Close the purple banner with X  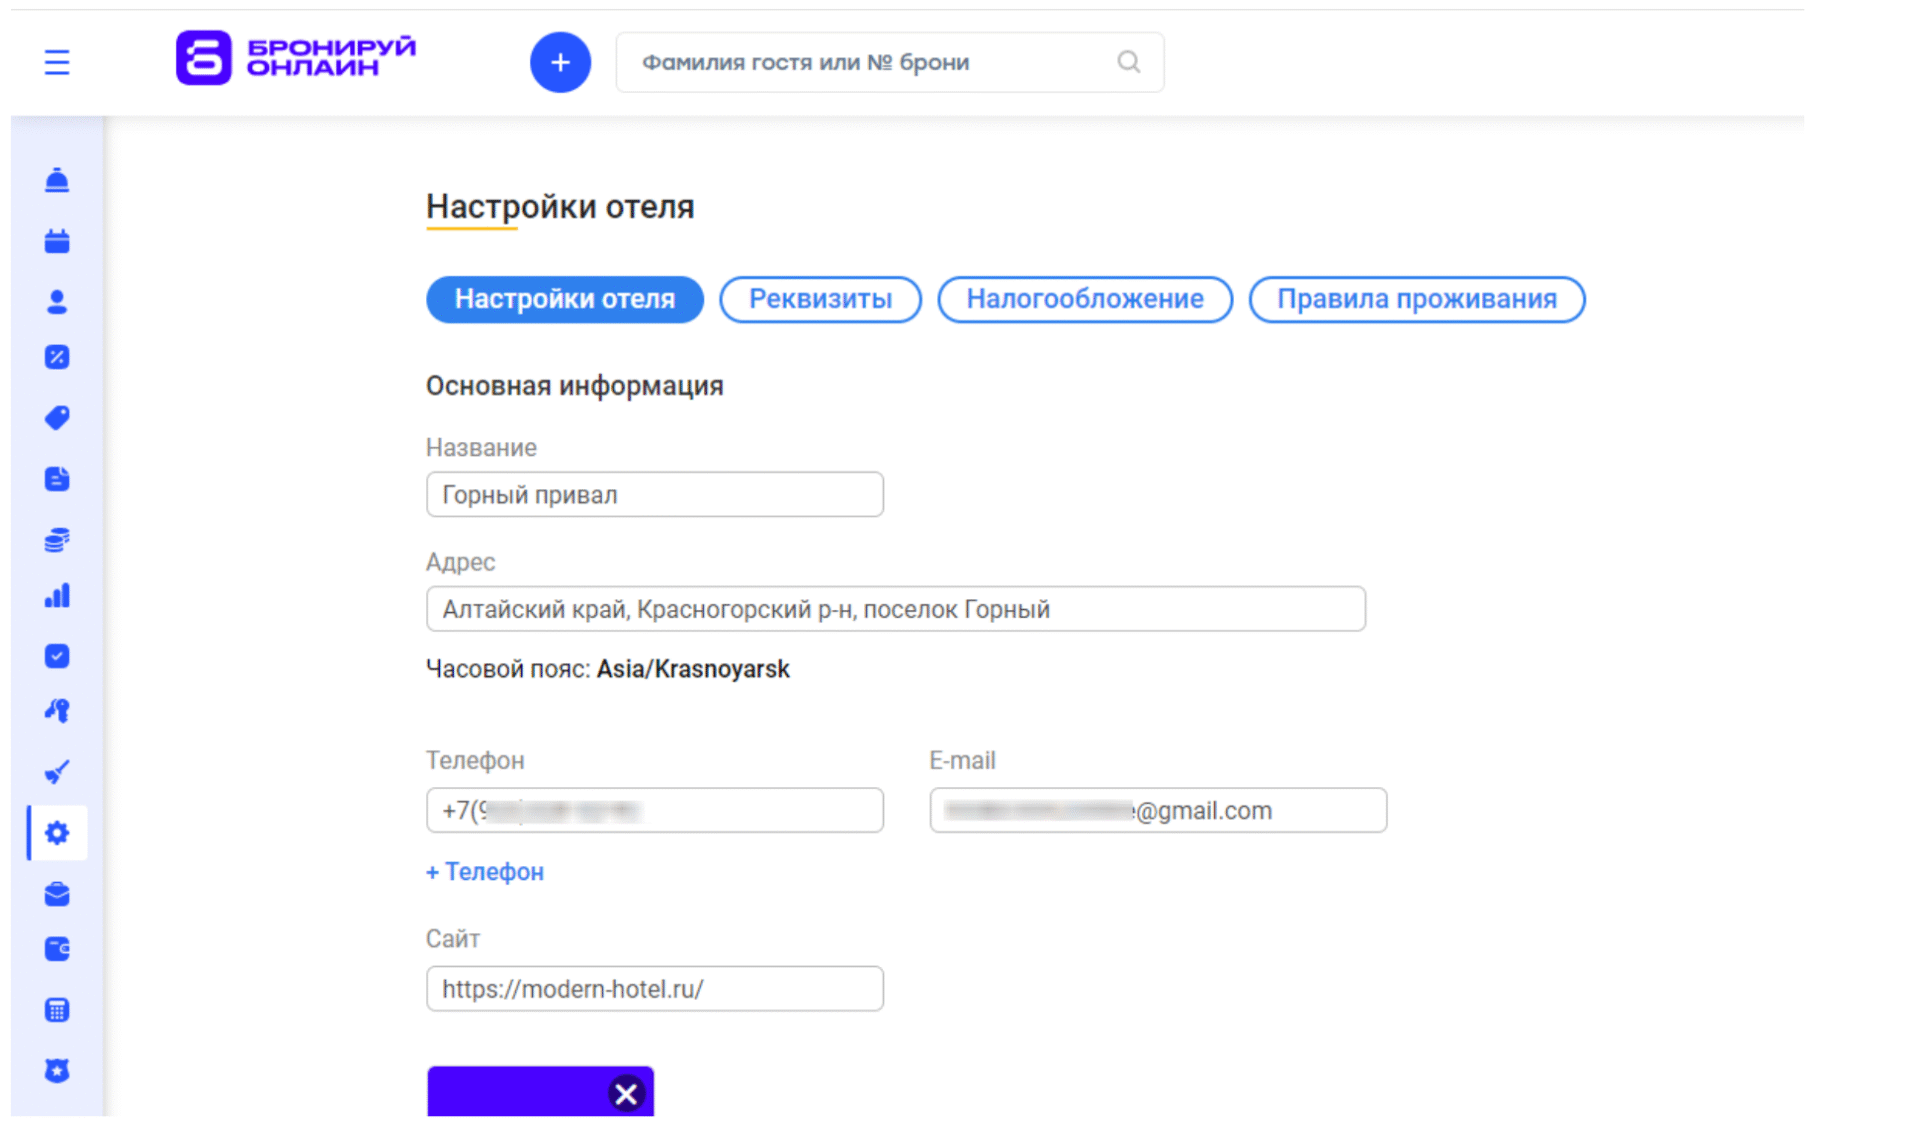point(626,1094)
